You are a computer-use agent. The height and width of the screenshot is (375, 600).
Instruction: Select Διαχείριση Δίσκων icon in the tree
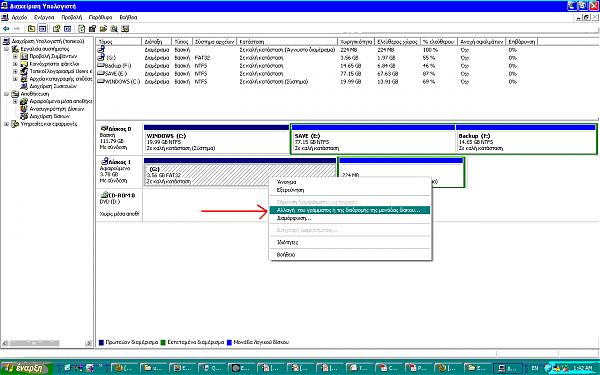[x=24, y=116]
